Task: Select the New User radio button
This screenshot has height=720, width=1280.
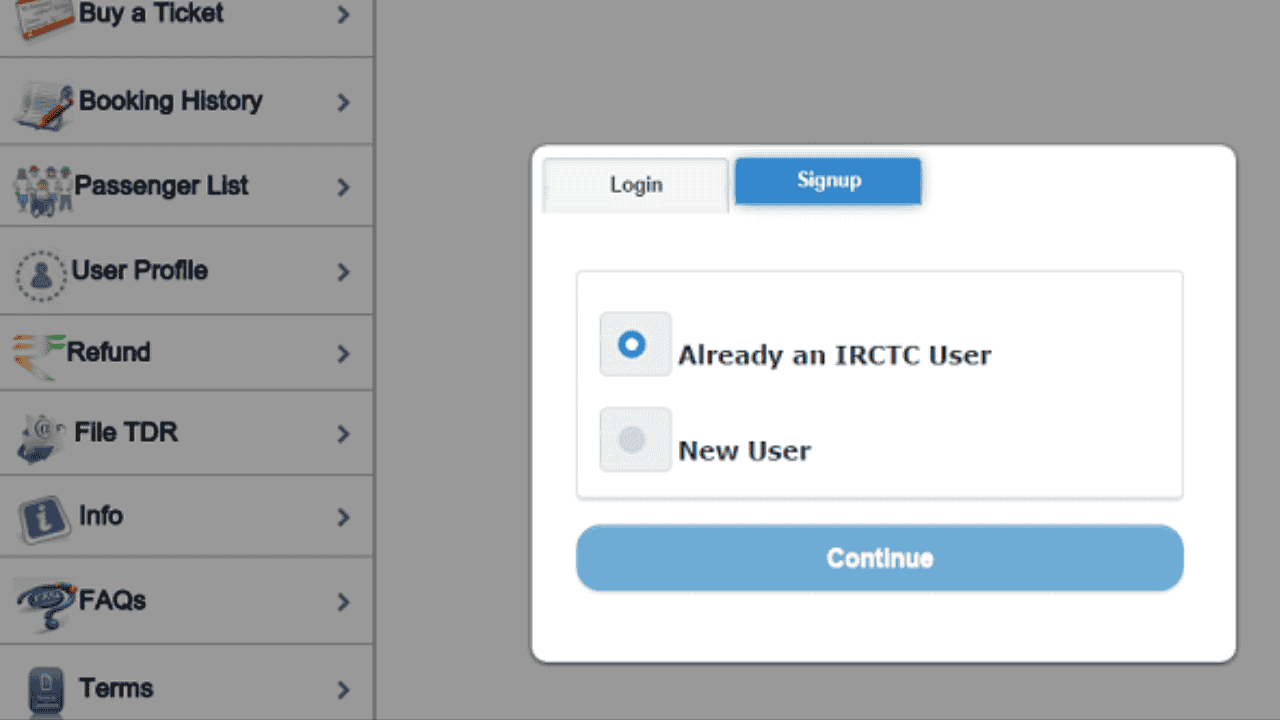Action: (x=634, y=440)
